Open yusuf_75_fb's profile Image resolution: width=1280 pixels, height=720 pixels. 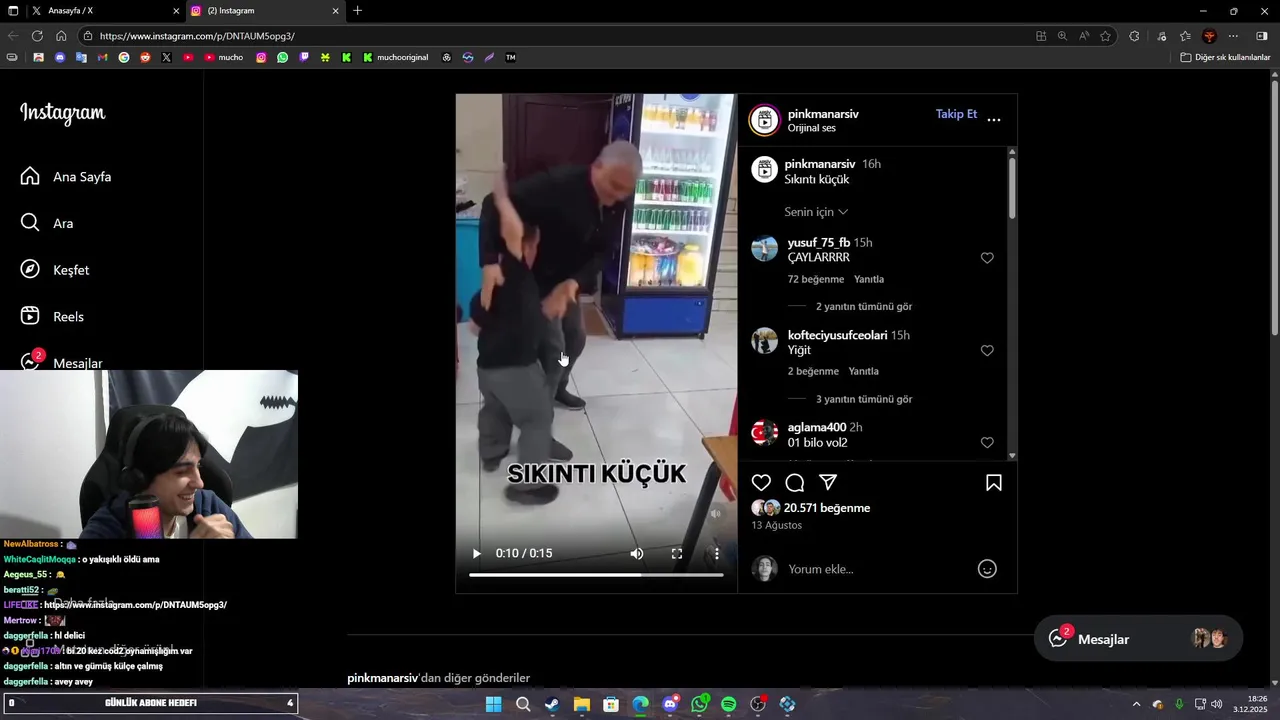pos(819,243)
